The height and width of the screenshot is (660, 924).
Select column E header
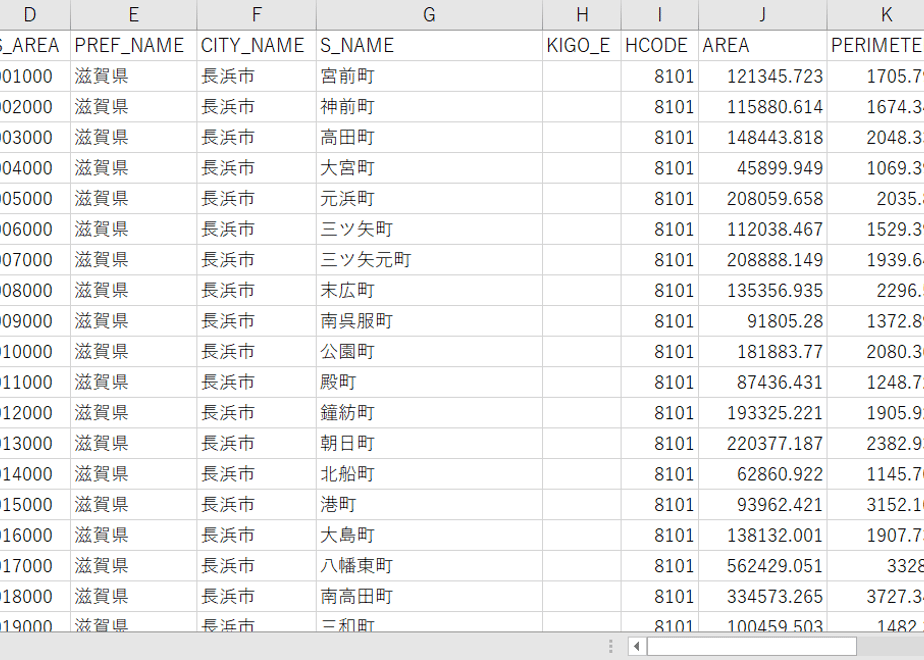coord(134,15)
